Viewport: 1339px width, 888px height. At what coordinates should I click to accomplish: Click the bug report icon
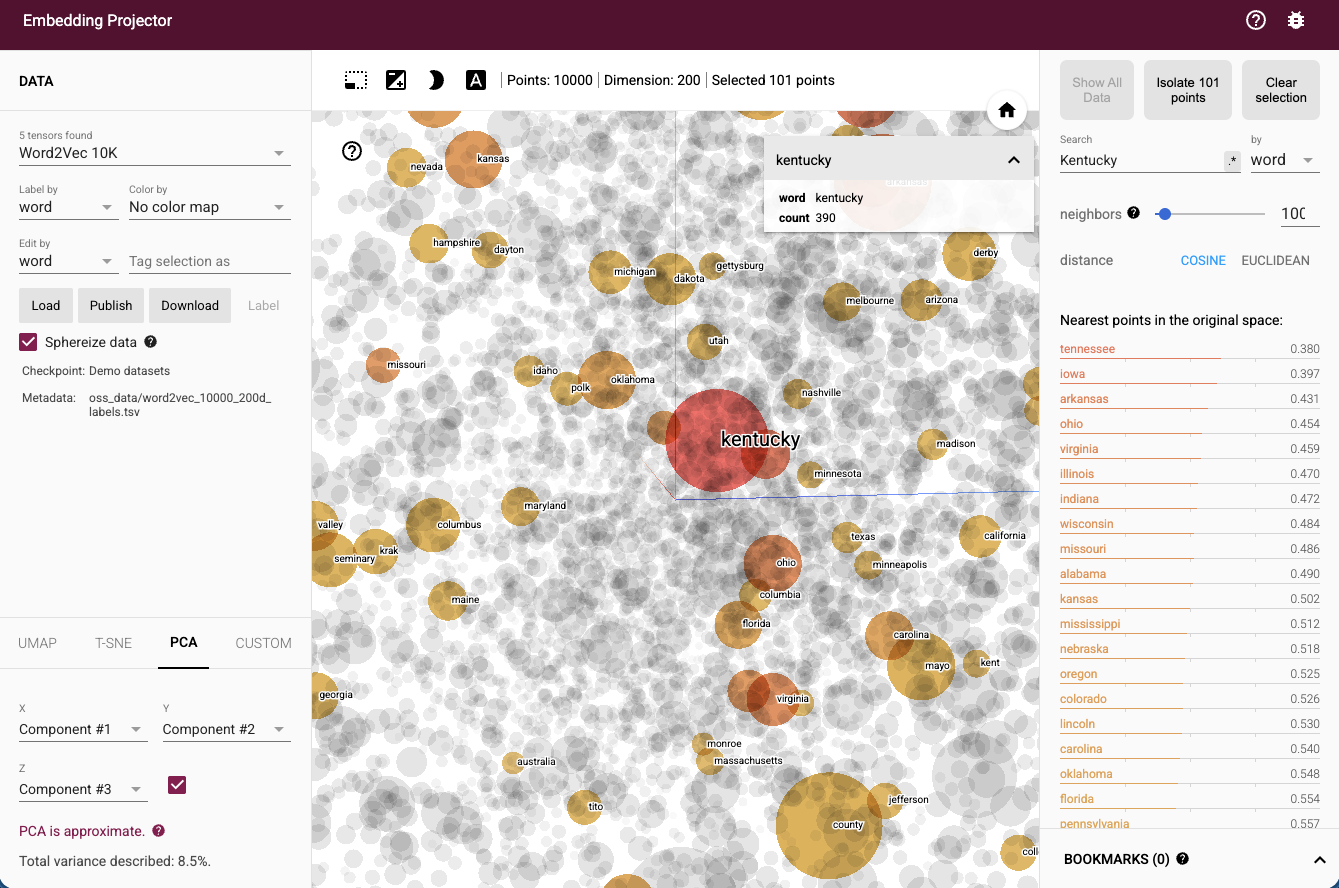point(1296,20)
